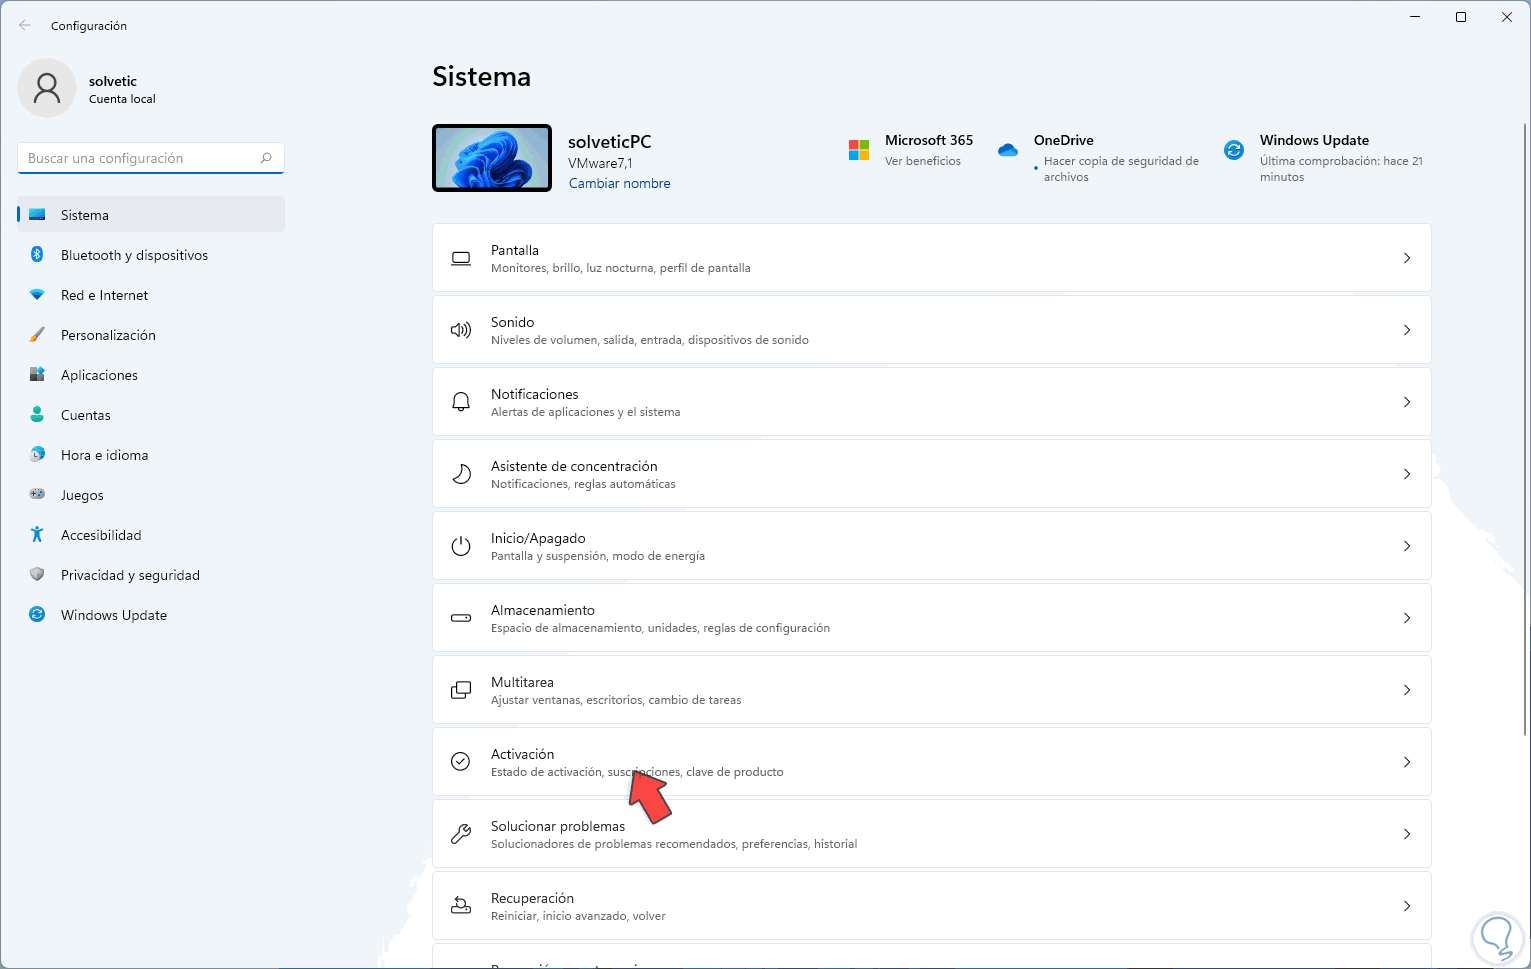Viewport: 1531px width, 969px height.
Task: Click the Bluetooth icon in sidebar
Action: click(x=37, y=255)
